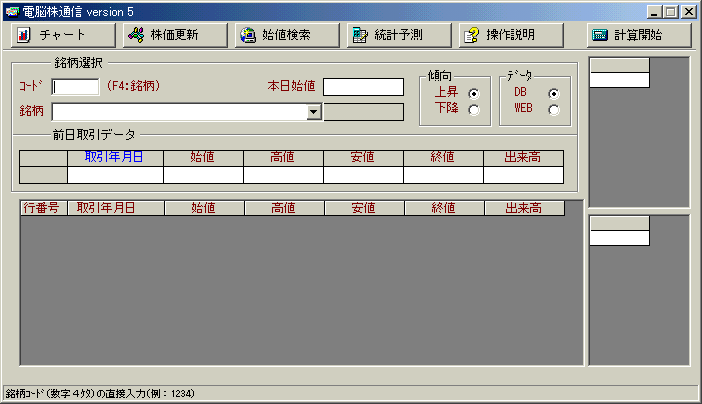Click the 行番号 column header
This screenshot has width=702, height=404.
point(43,208)
